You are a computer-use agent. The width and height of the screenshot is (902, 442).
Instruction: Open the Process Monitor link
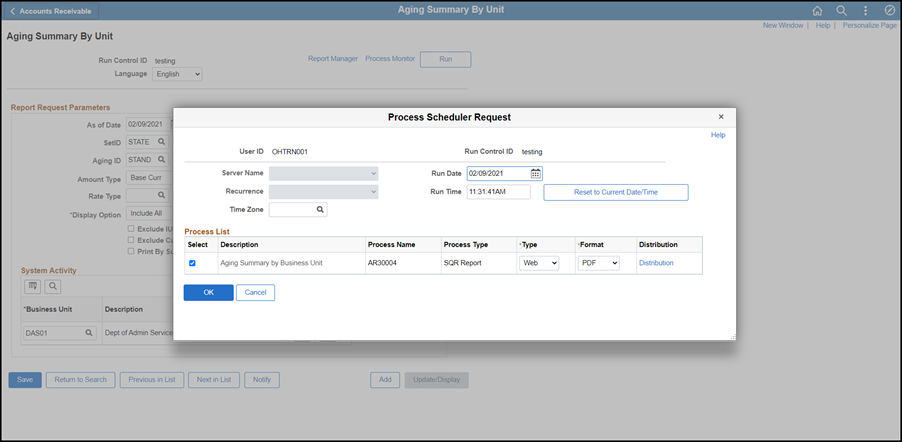(390, 59)
